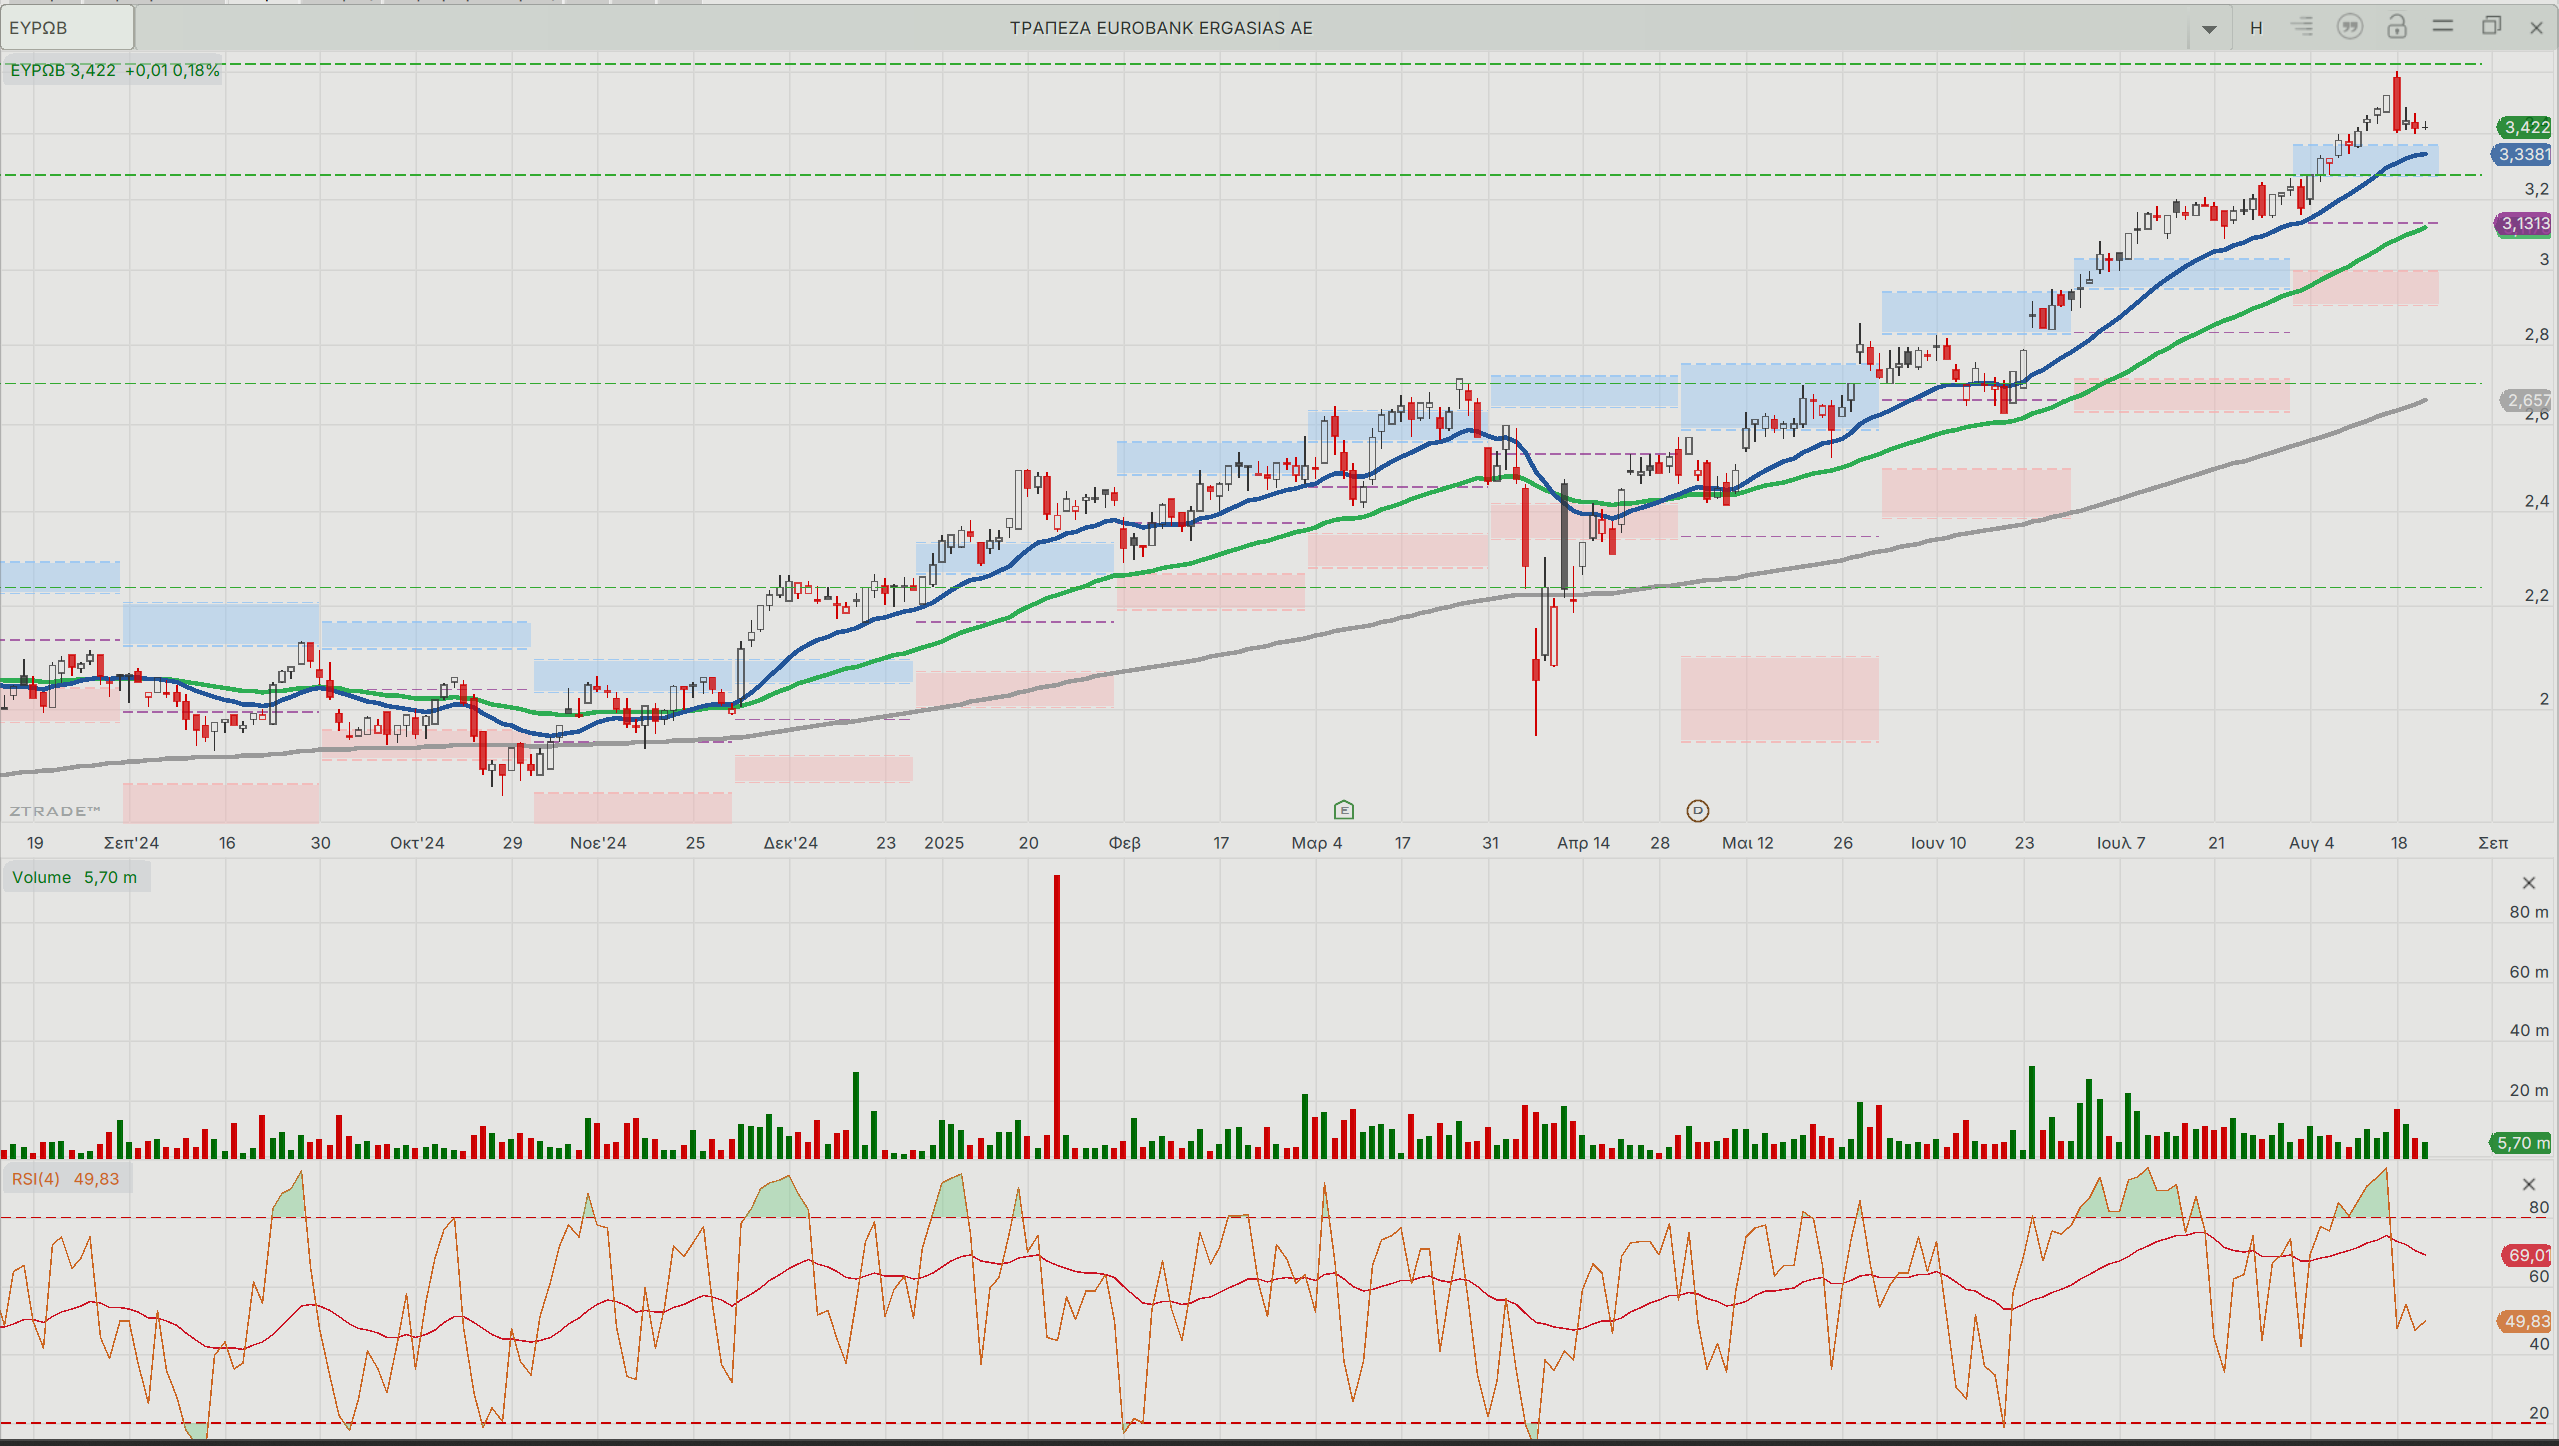The image size is (2559, 1446).
Task: Close the RSI(4) indicator panel
Action: coord(2529,1185)
